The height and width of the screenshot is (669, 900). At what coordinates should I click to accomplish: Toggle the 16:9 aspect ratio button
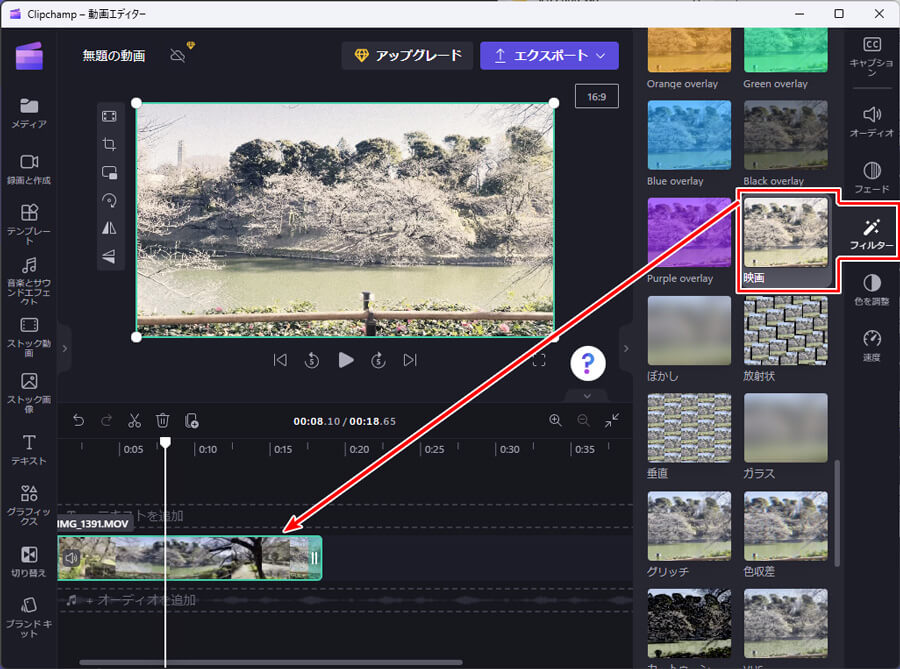pyautogui.click(x=596, y=96)
